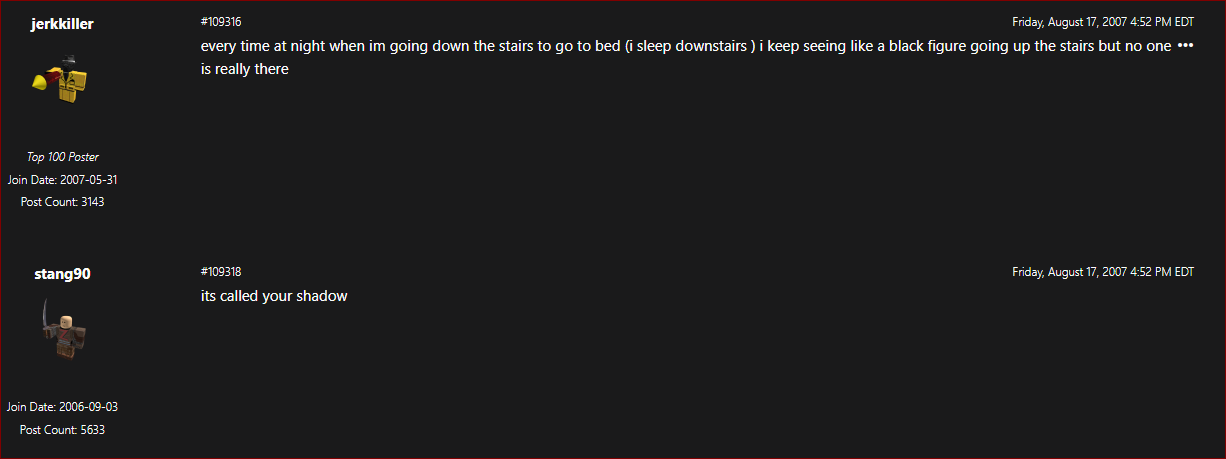
Task: Open jerkkiller's profile via username
Action: 62,23
